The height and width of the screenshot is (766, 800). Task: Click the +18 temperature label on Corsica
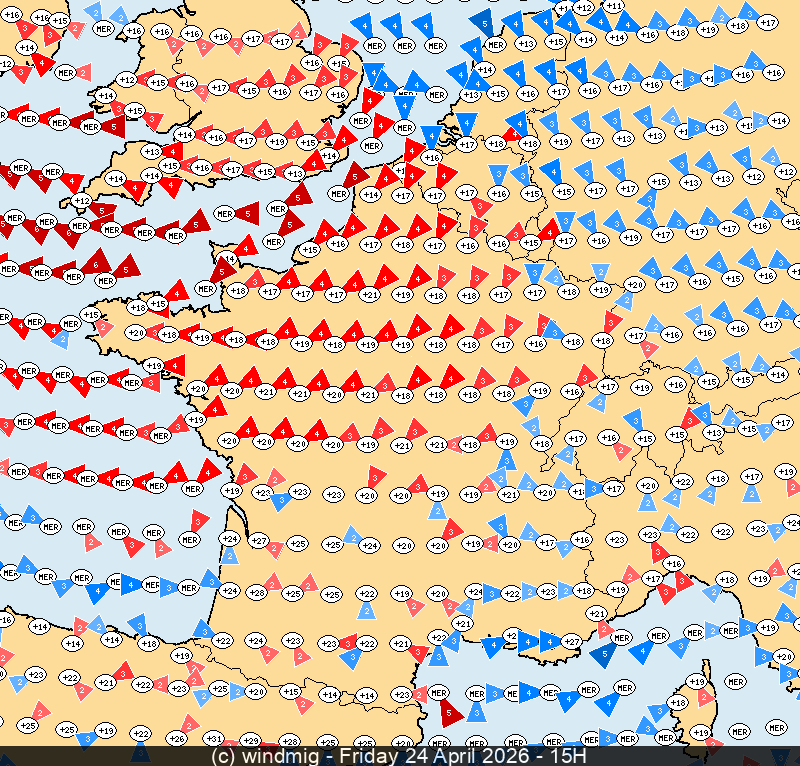pyautogui.click(x=678, y=703)
